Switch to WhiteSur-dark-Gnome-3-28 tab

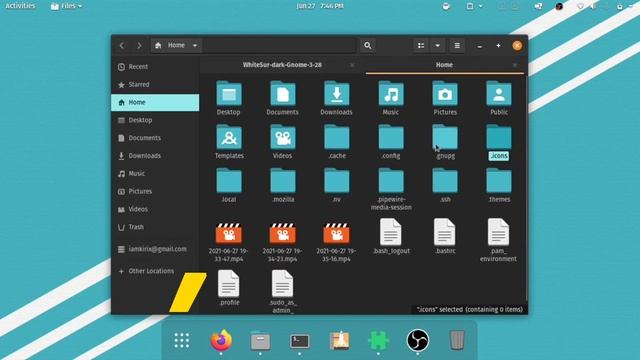[282, 65]
